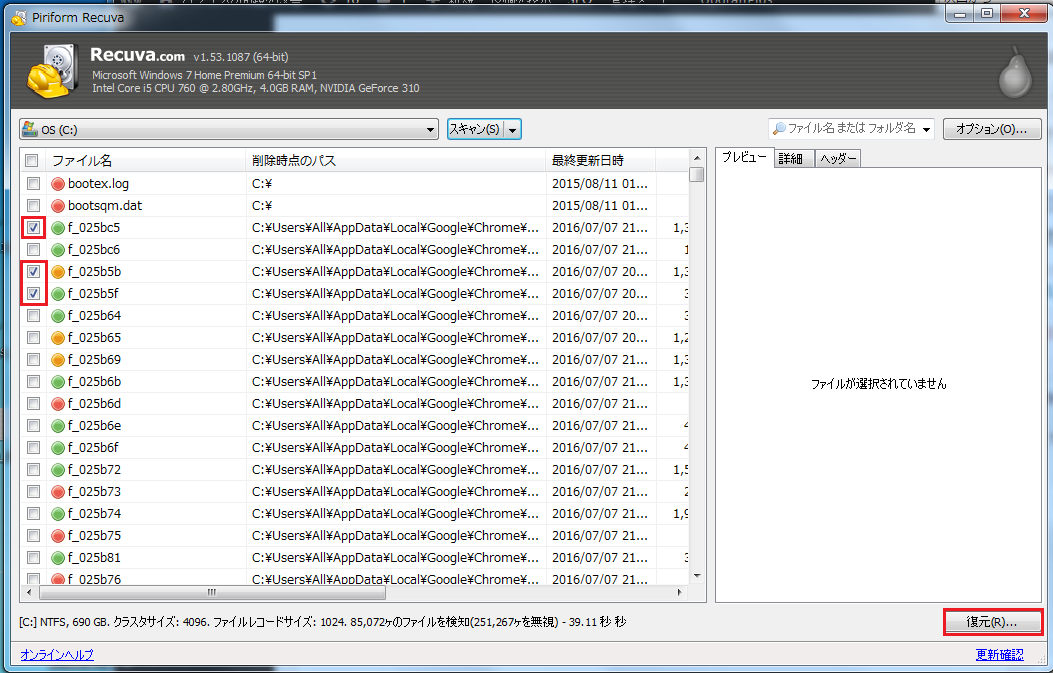Click the green status dot for f_025b74
1053x673 pixels.
pyautogui.click(x=58, y=514)
